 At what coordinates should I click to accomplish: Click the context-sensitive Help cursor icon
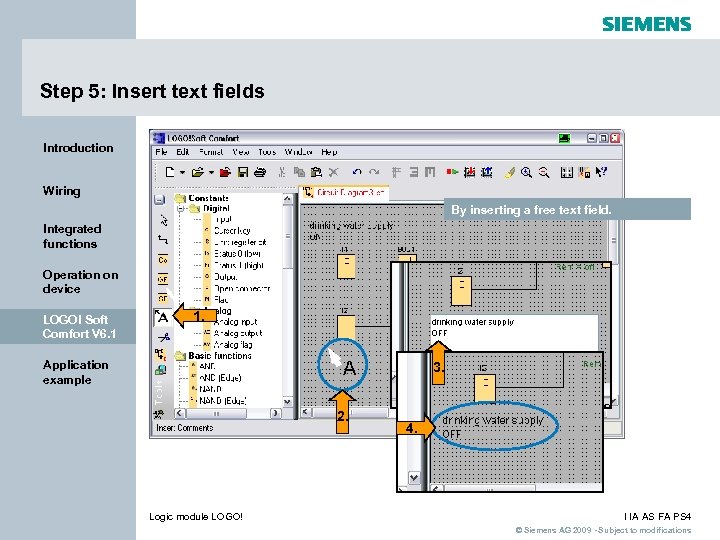point(601,172)
